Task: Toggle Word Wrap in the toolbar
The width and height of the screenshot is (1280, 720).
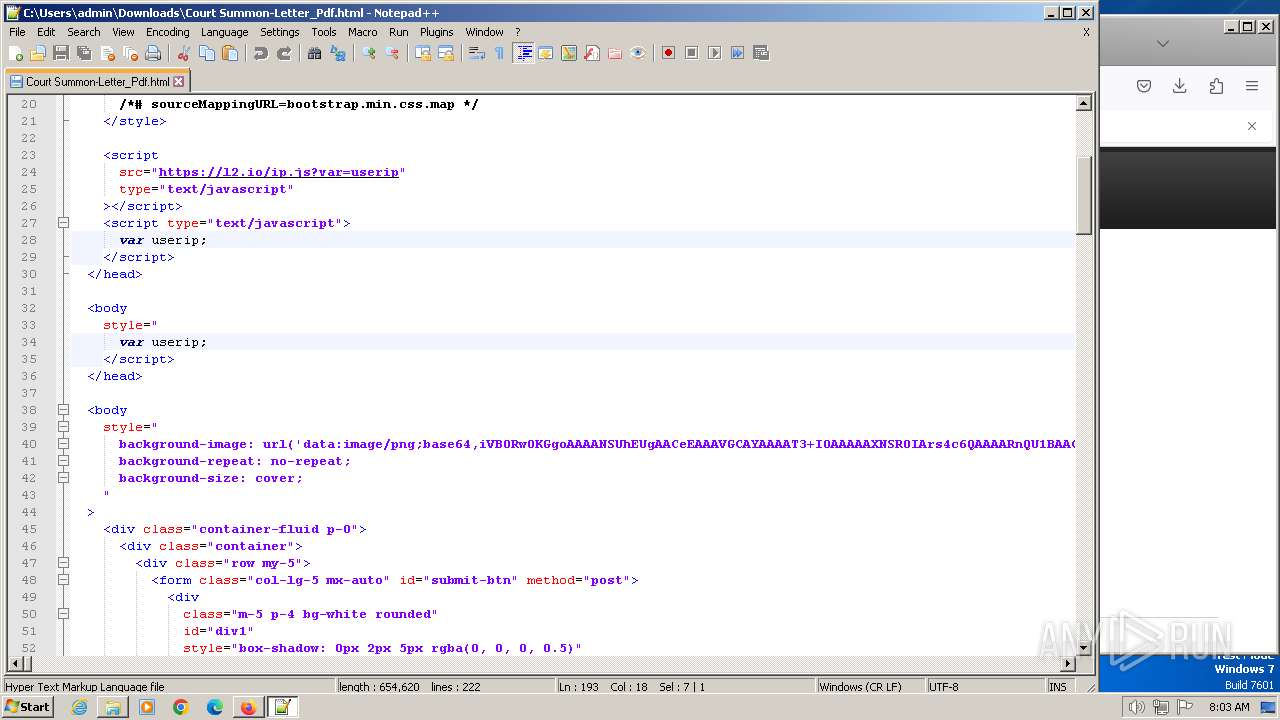Action: click(x=477, y=53)
